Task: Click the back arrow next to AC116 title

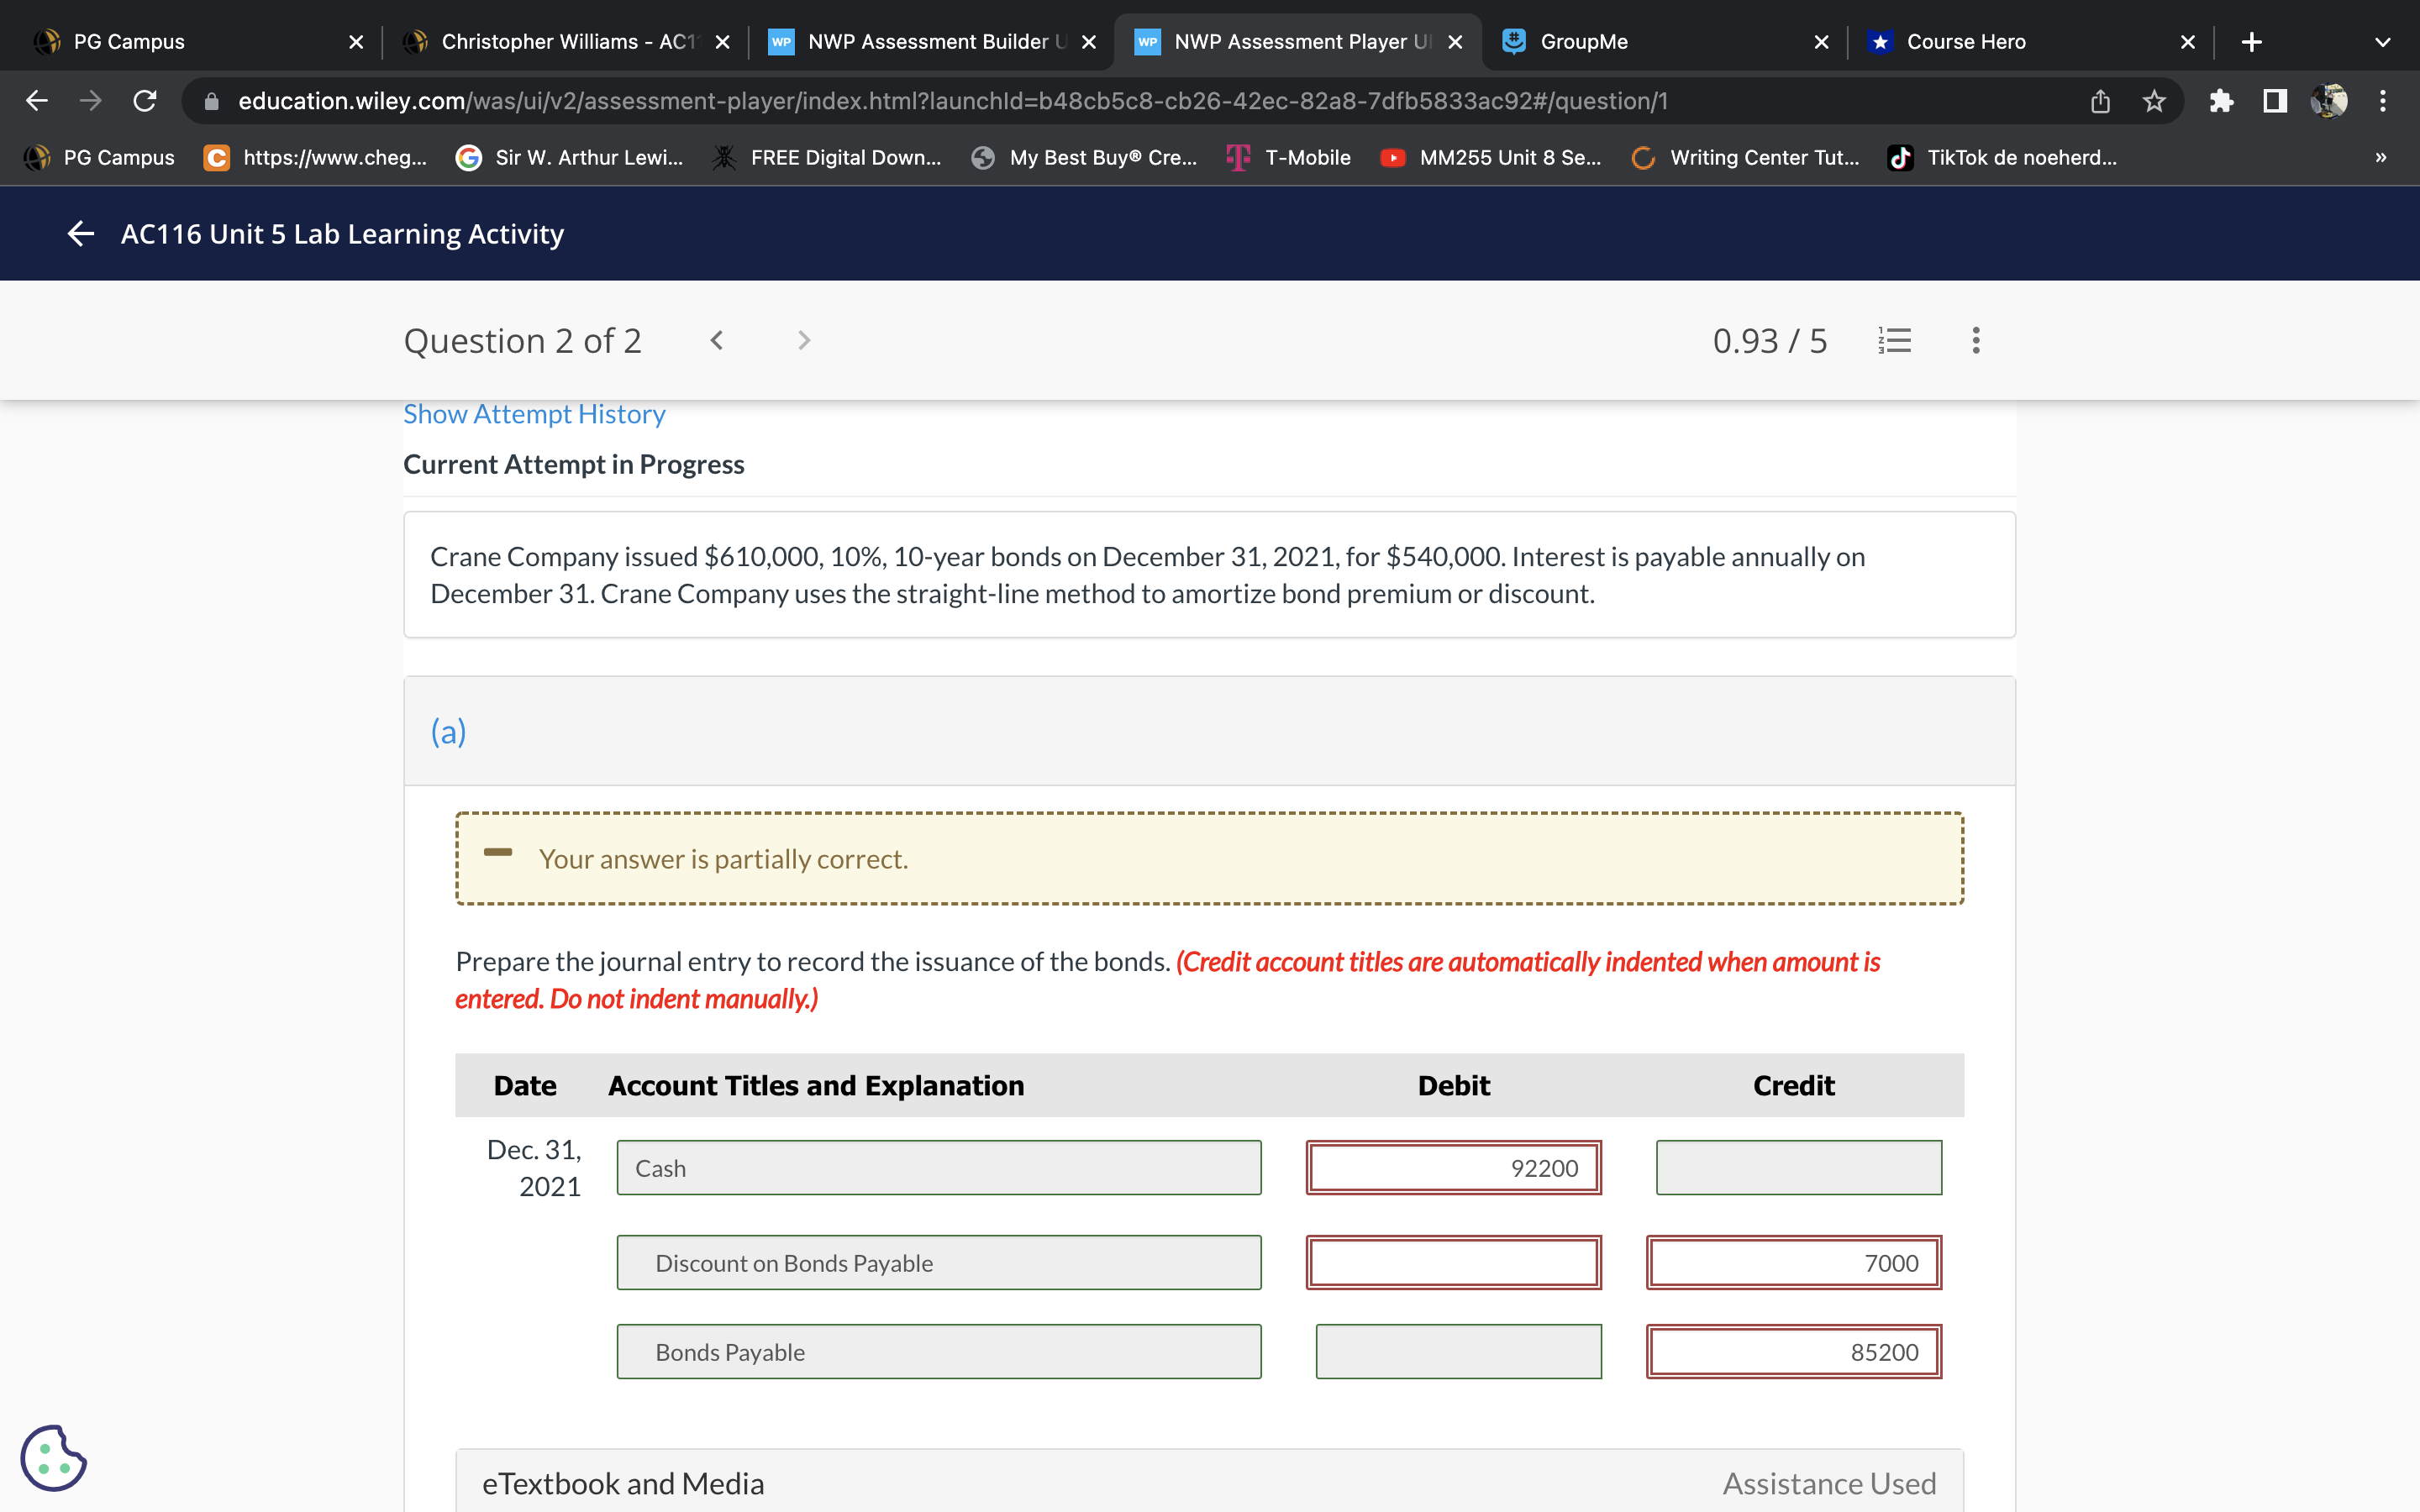Action: (x=80, y=234)
